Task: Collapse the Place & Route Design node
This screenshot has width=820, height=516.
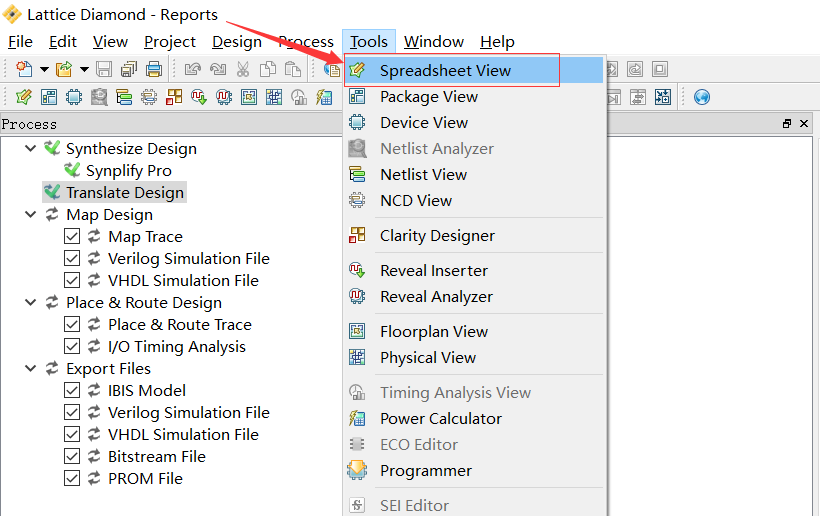Action: [x=30, y=302]
